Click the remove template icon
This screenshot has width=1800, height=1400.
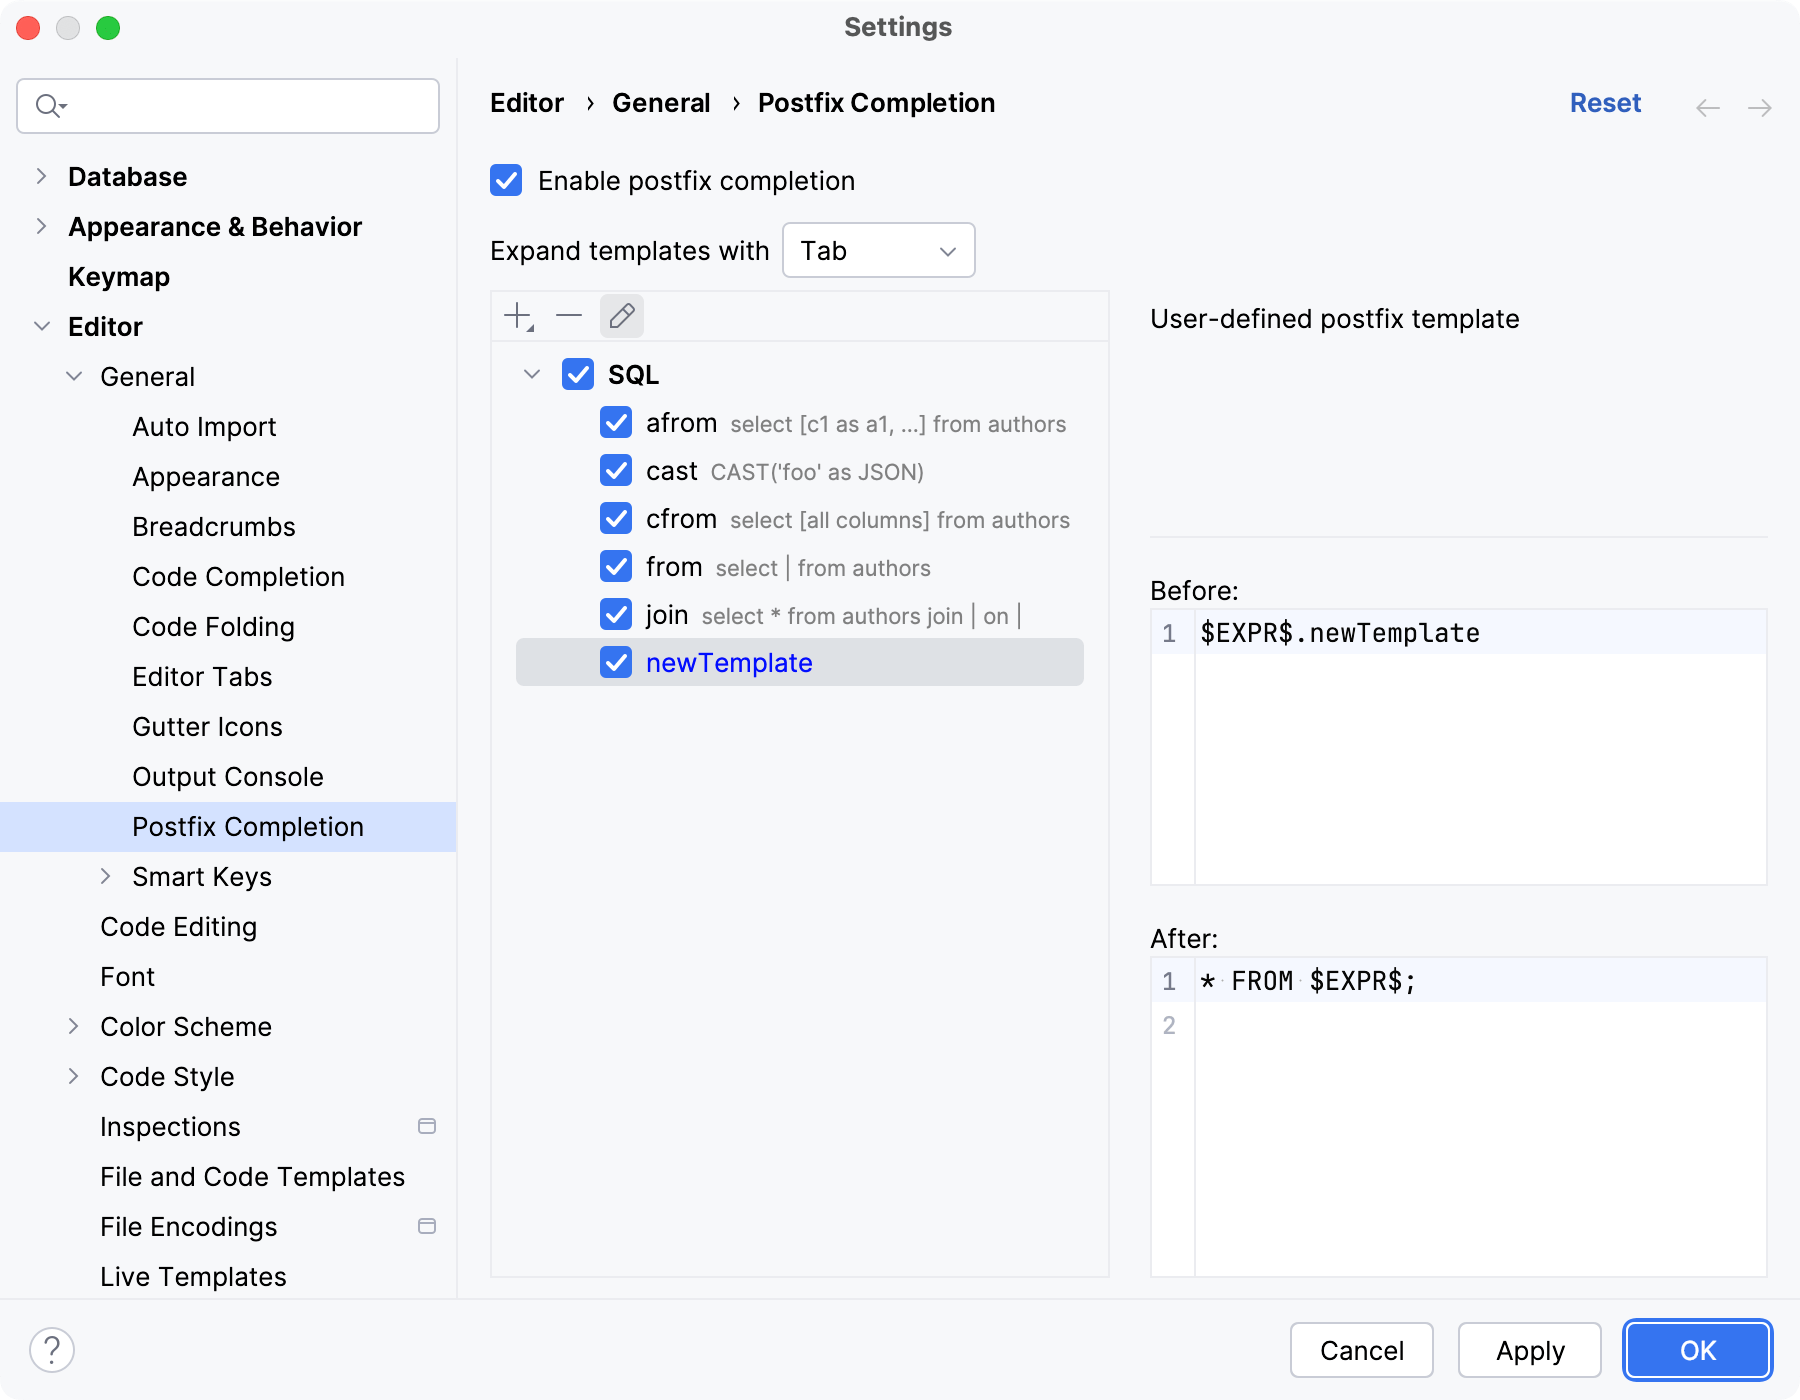pyautogui.click(x=568, y=316)
